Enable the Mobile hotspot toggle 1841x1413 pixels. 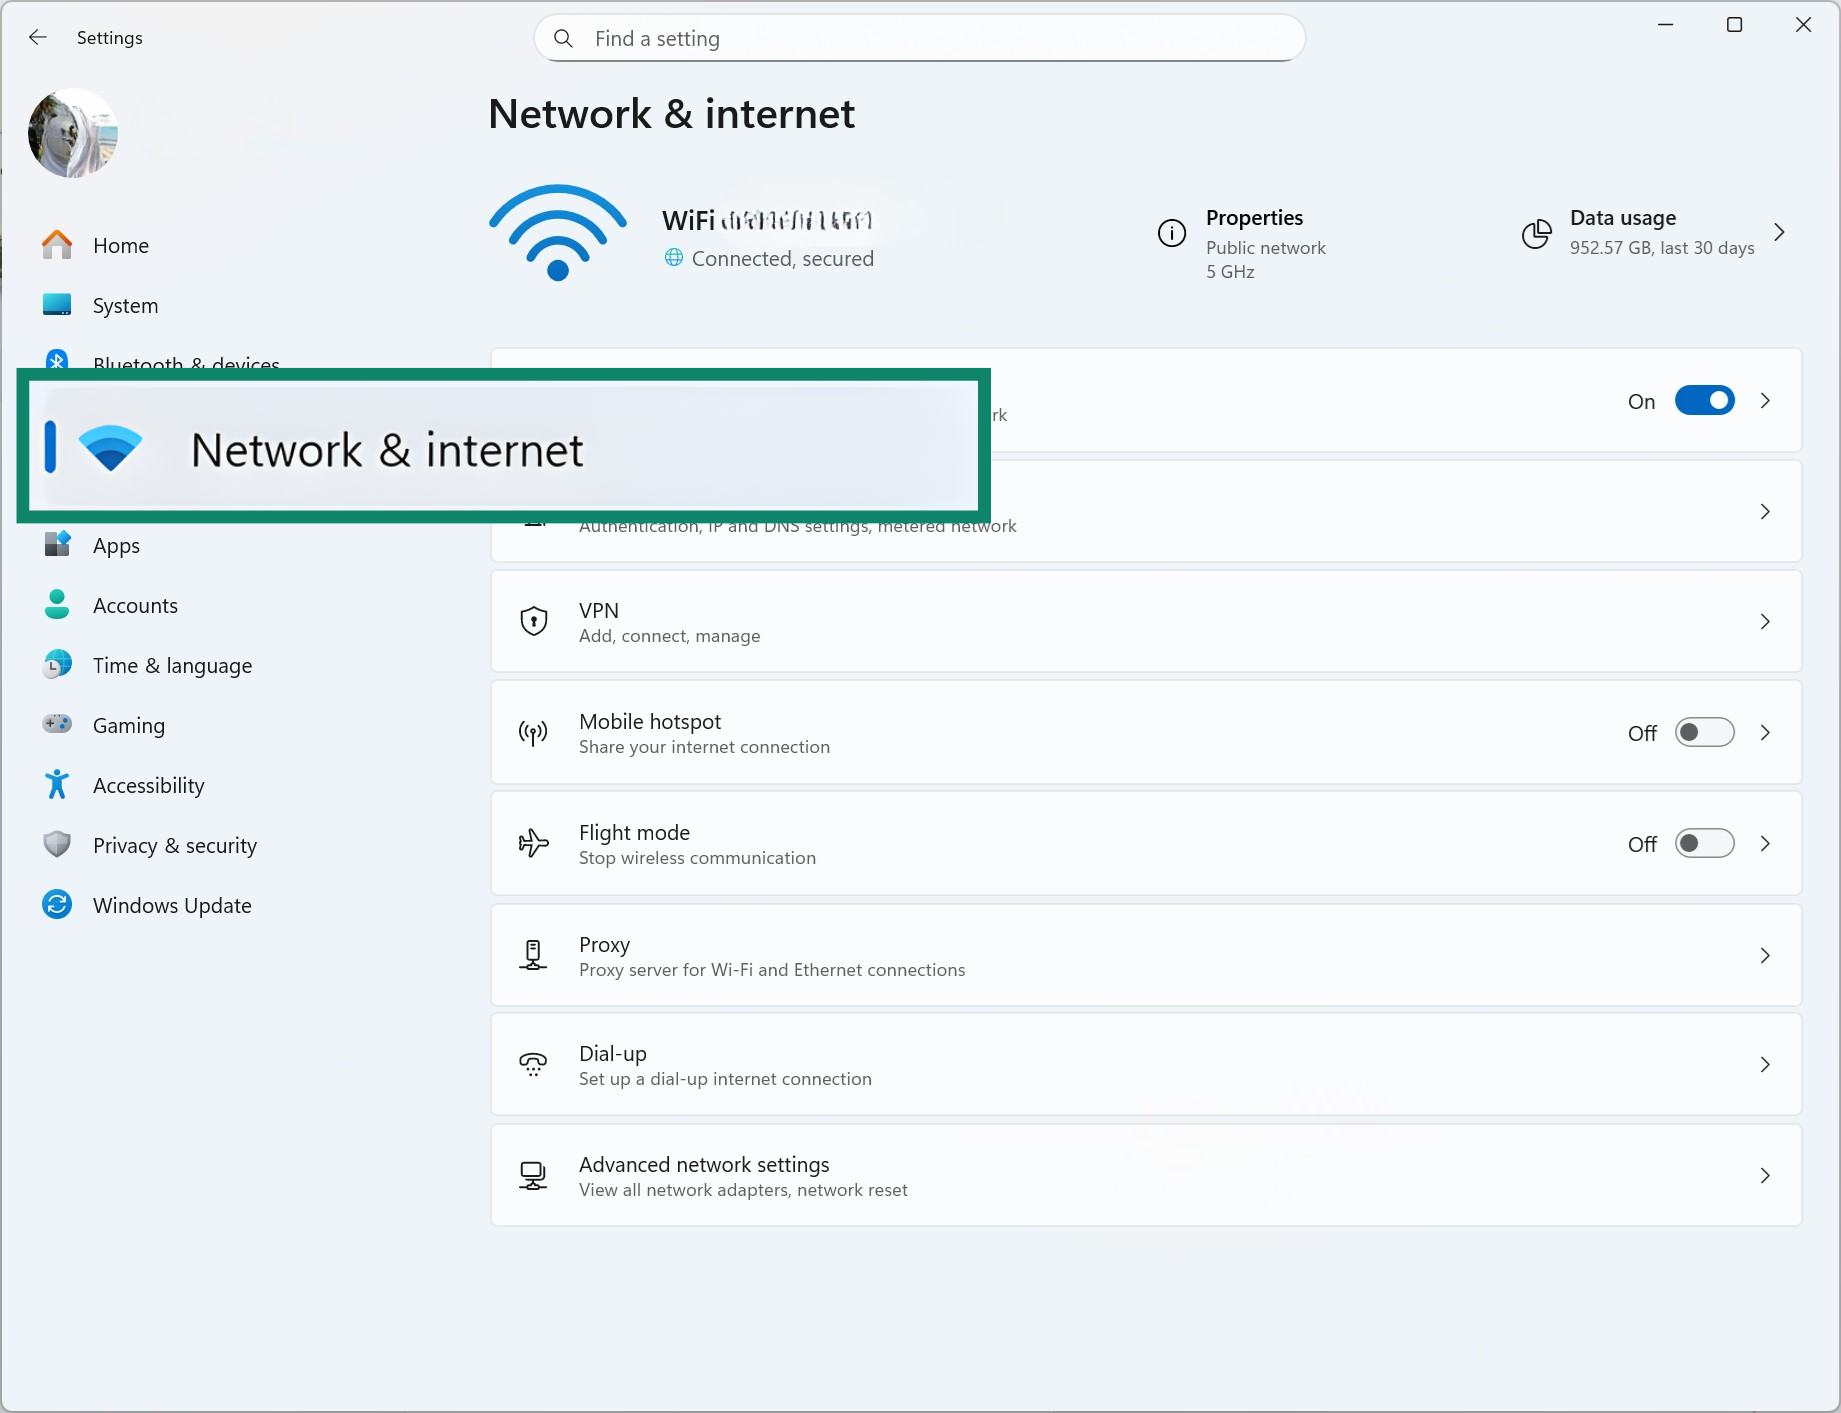(x=1705, y=733)
